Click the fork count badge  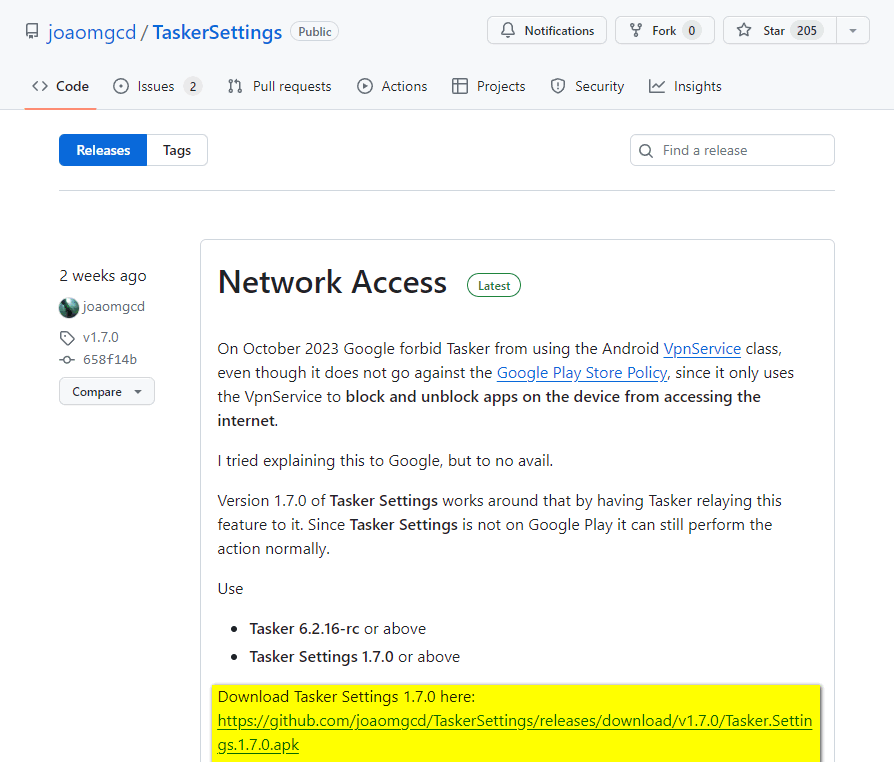692,31
